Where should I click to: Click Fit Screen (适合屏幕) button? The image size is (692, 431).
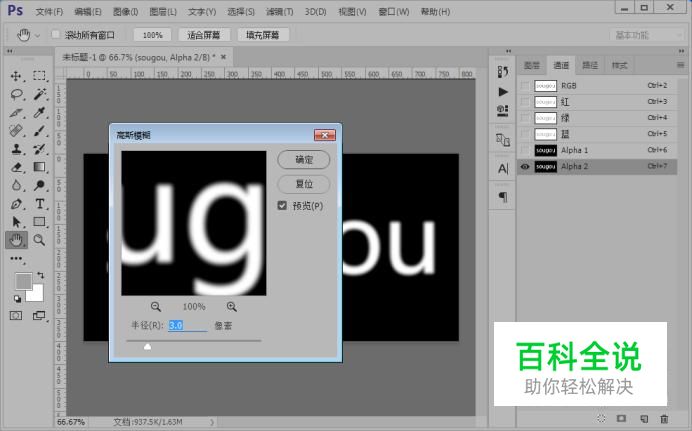[203, 35]
